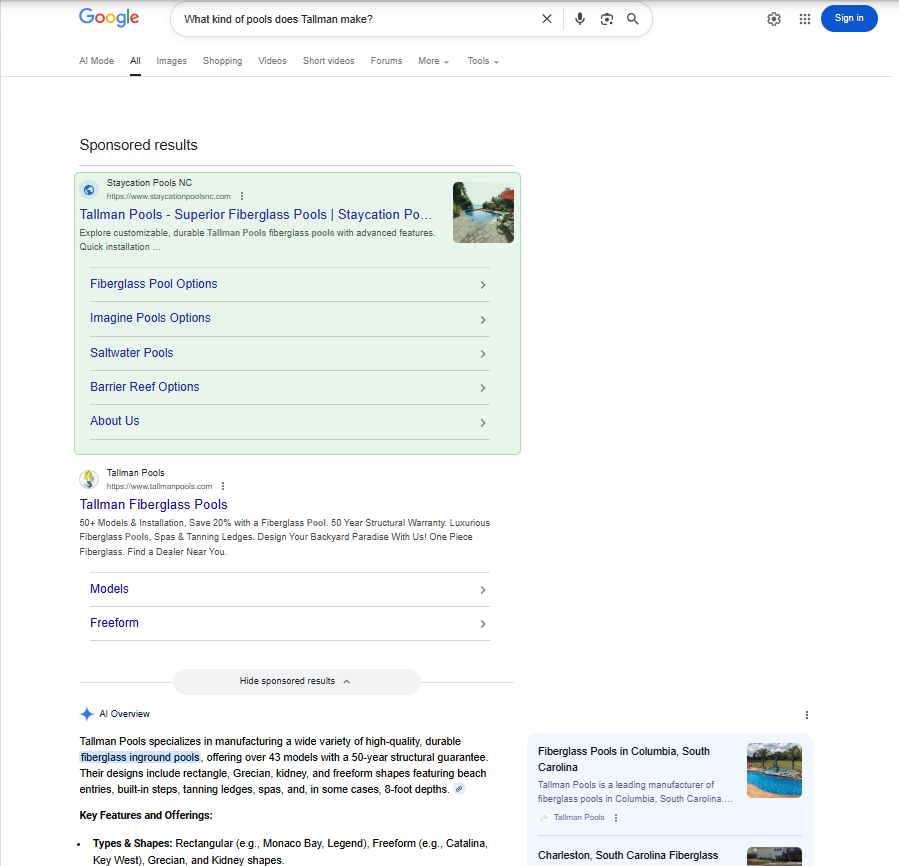This screenshot has height=866, width=899.
Task: Click the source link icon after '8-foot depths'
Action: 459,789
